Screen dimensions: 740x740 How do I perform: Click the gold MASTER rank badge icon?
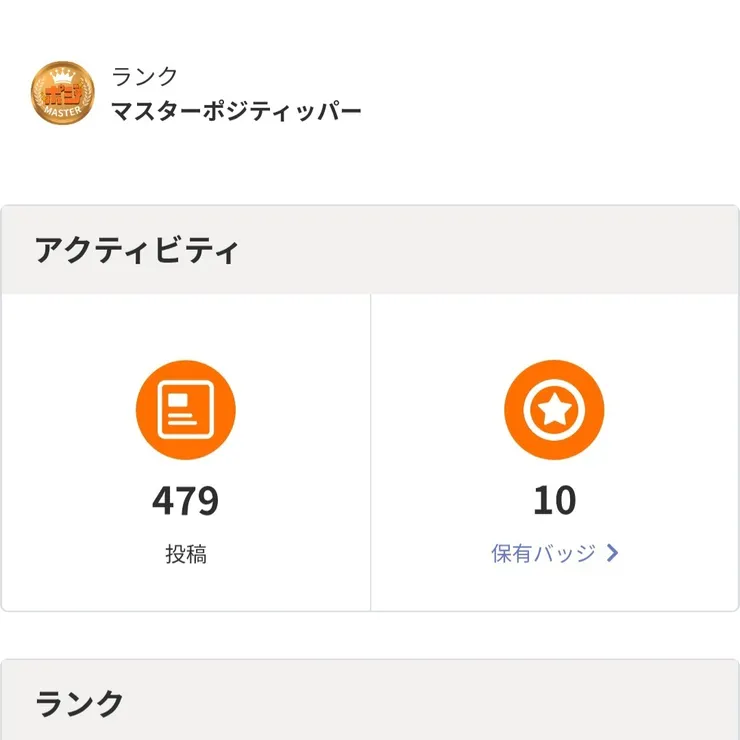tap(63, 93)
